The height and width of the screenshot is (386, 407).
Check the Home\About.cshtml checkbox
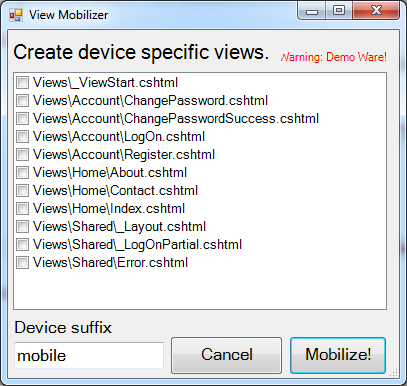pos(23,172)
